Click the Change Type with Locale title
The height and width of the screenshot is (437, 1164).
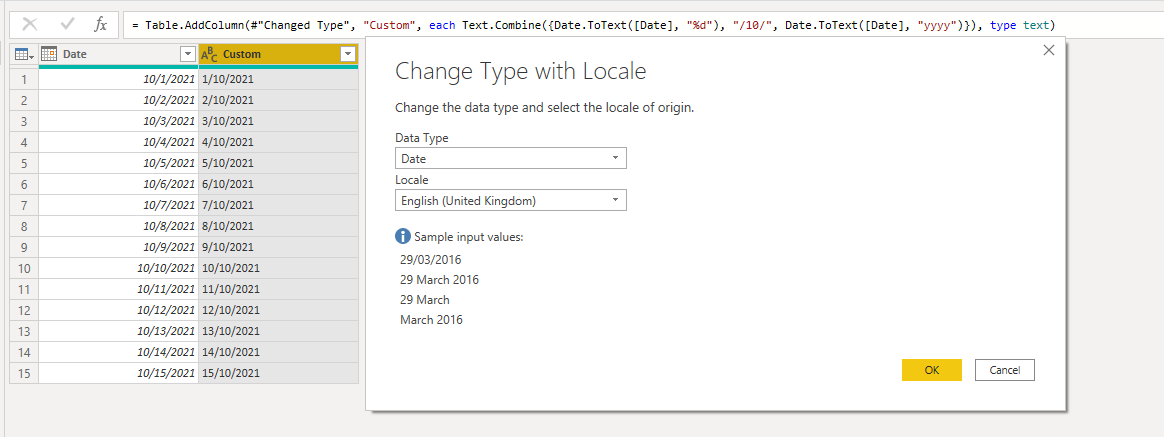click(520, 70)
